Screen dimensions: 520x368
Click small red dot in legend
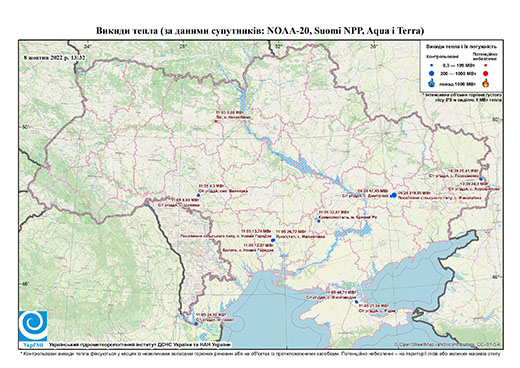coord(485,66)
